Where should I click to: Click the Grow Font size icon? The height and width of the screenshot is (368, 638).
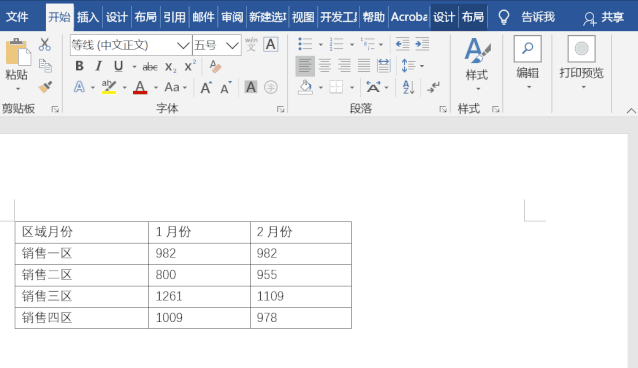[x=206, y=87]
